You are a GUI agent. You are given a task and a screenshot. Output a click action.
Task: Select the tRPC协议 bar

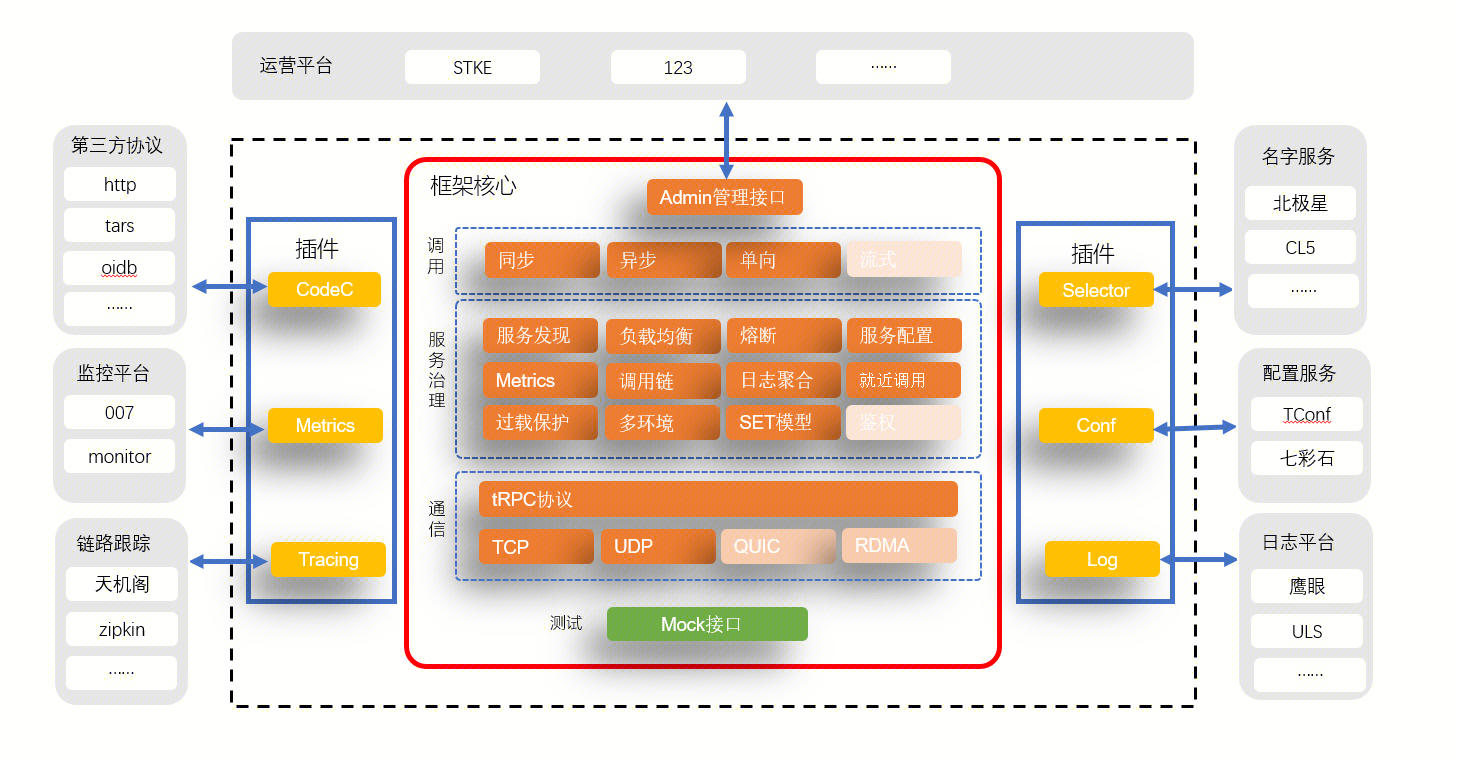718,499
